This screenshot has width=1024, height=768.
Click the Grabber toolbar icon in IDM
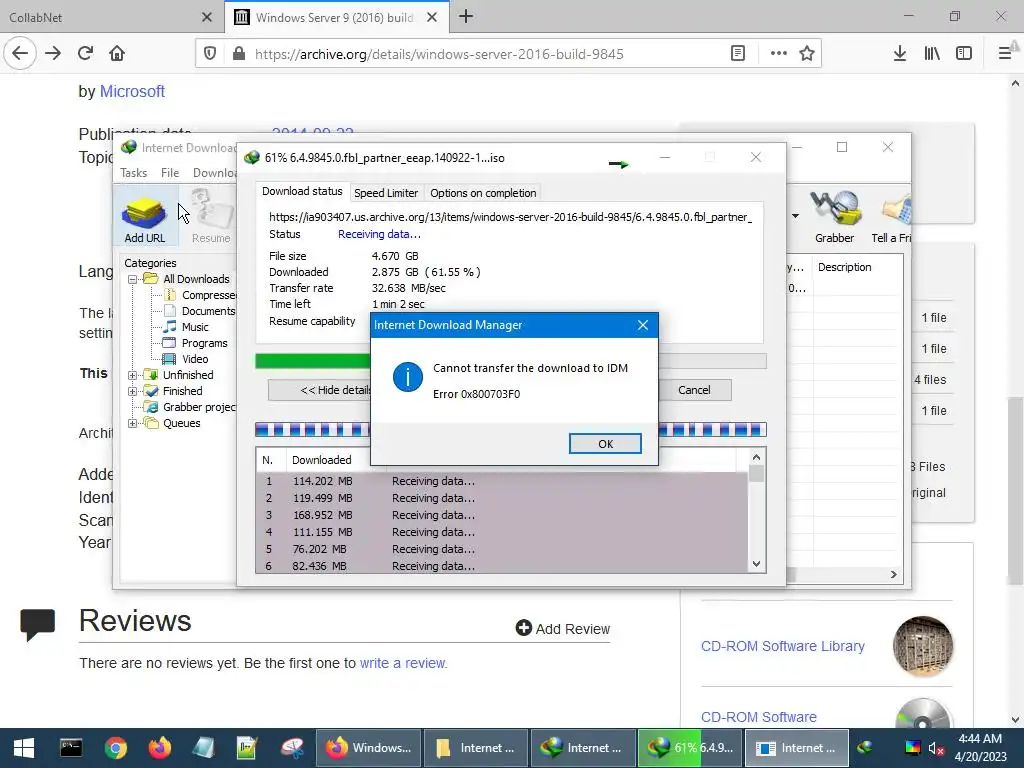834,217
